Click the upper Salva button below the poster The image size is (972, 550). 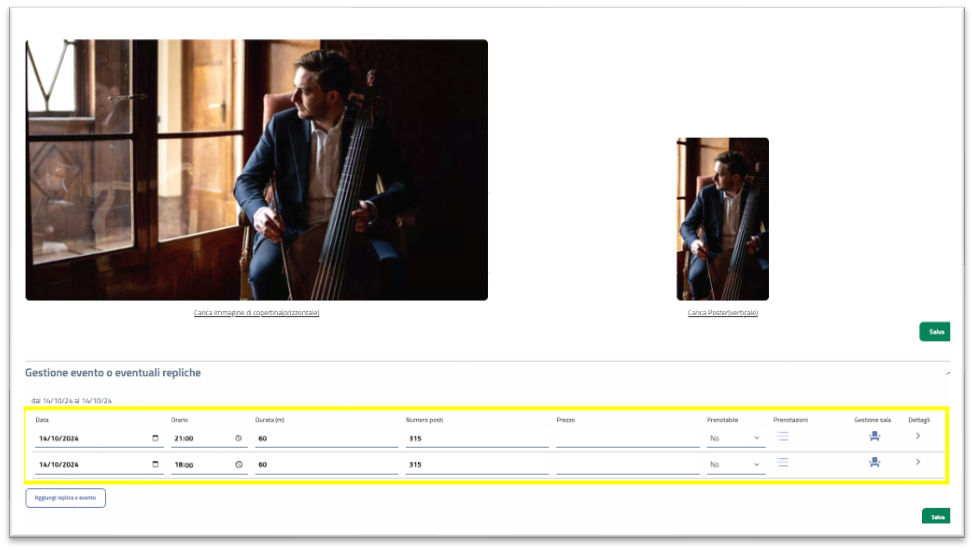click(x=935, y=332)
